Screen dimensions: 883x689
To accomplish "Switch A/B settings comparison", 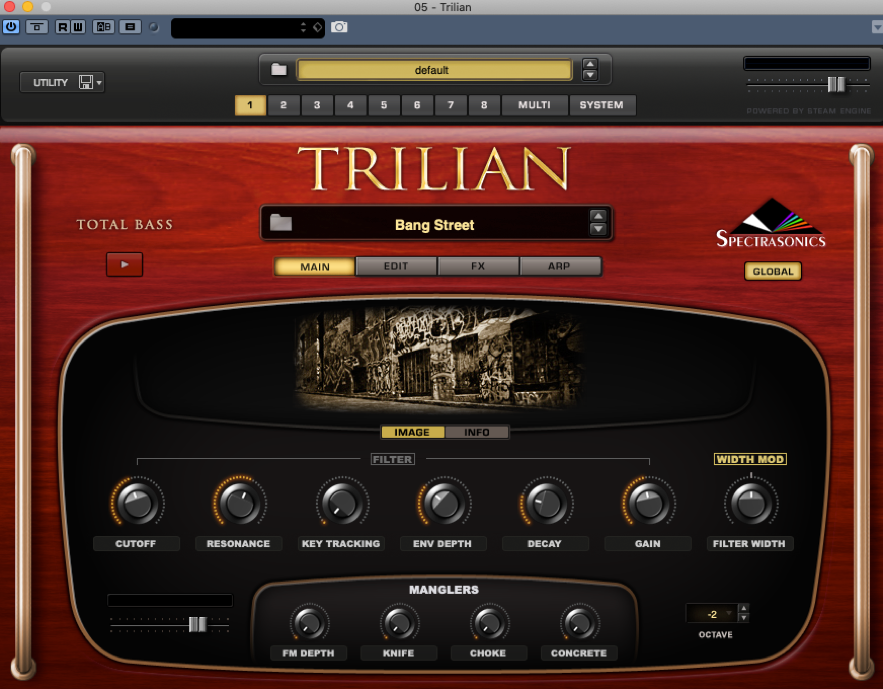I will 104,26.
